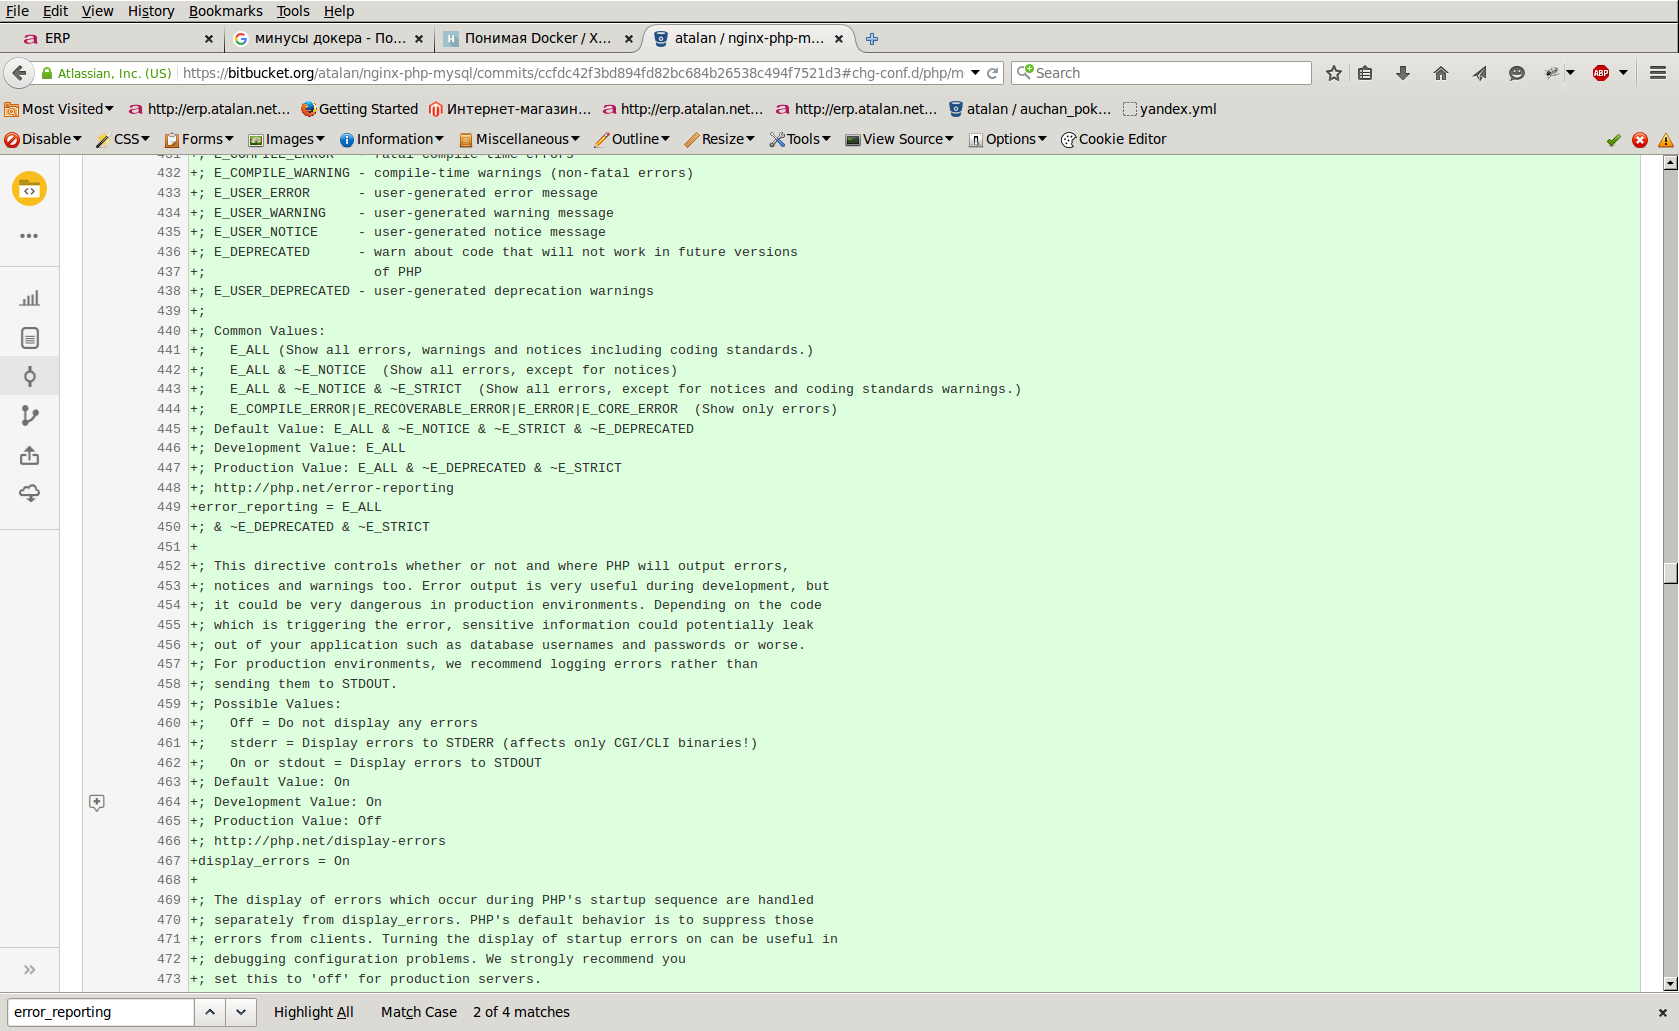Toggle Highlight All in find bar
The image size is (1679, 1031).
click(x=314, y=1012)
